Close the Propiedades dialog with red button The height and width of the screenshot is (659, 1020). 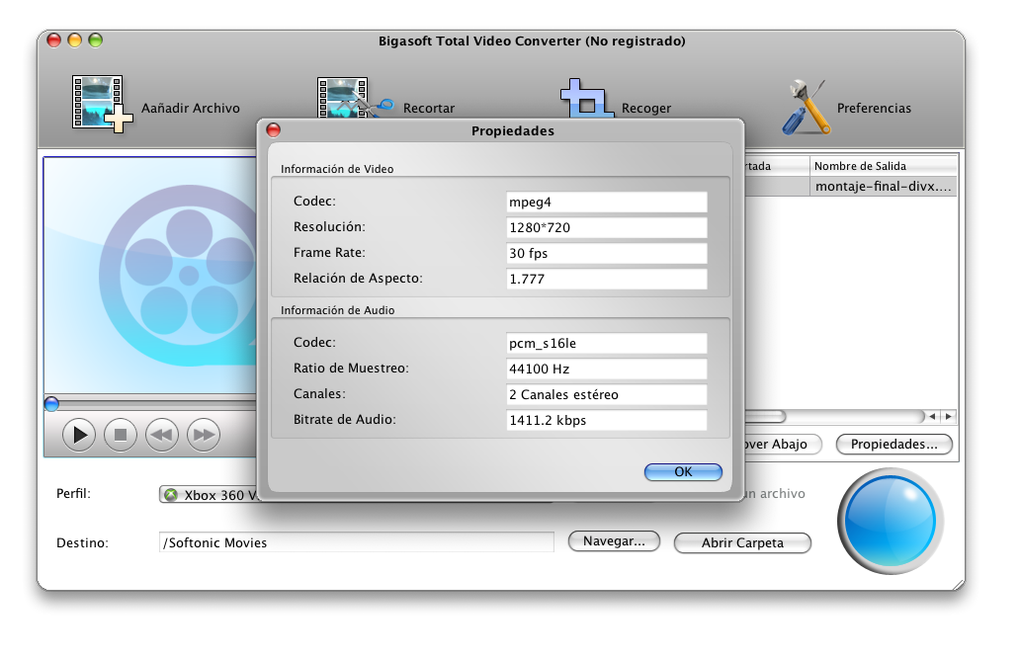[273, 130]
